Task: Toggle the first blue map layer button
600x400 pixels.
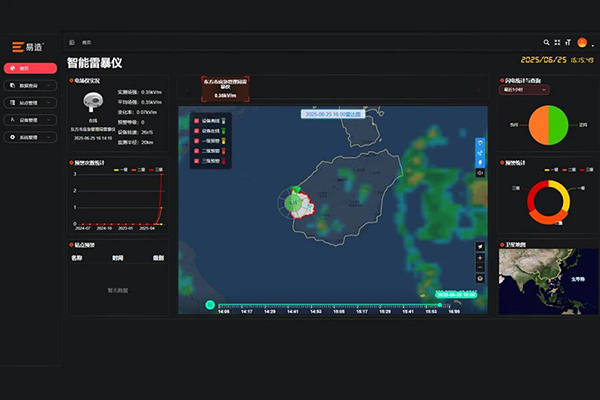Action: 480,144
